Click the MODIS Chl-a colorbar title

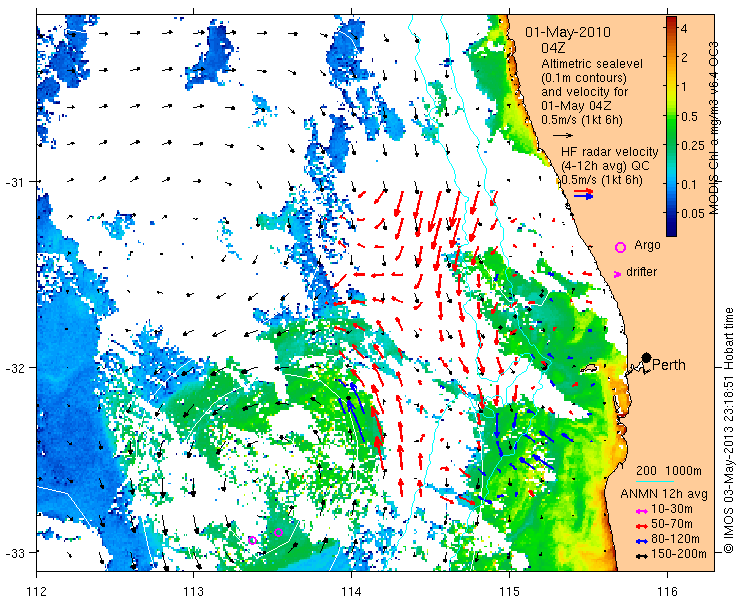tap(714, 128)
